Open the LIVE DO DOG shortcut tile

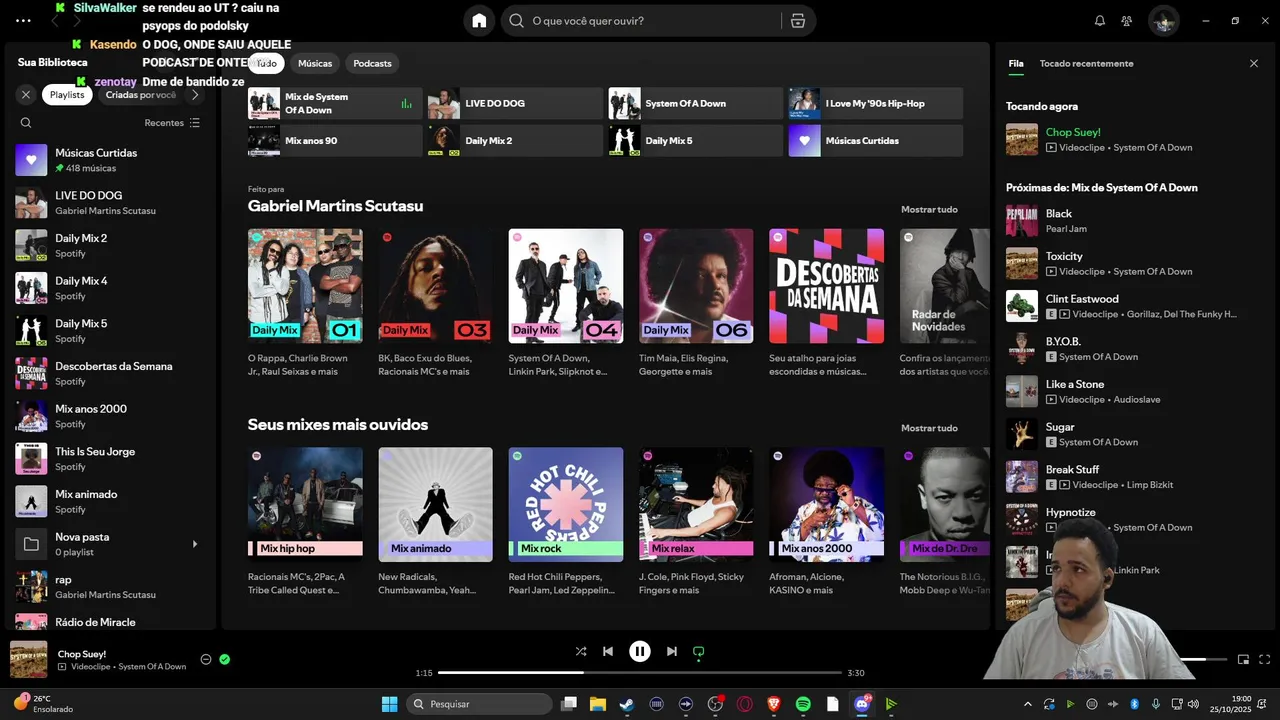click(515, 103)
